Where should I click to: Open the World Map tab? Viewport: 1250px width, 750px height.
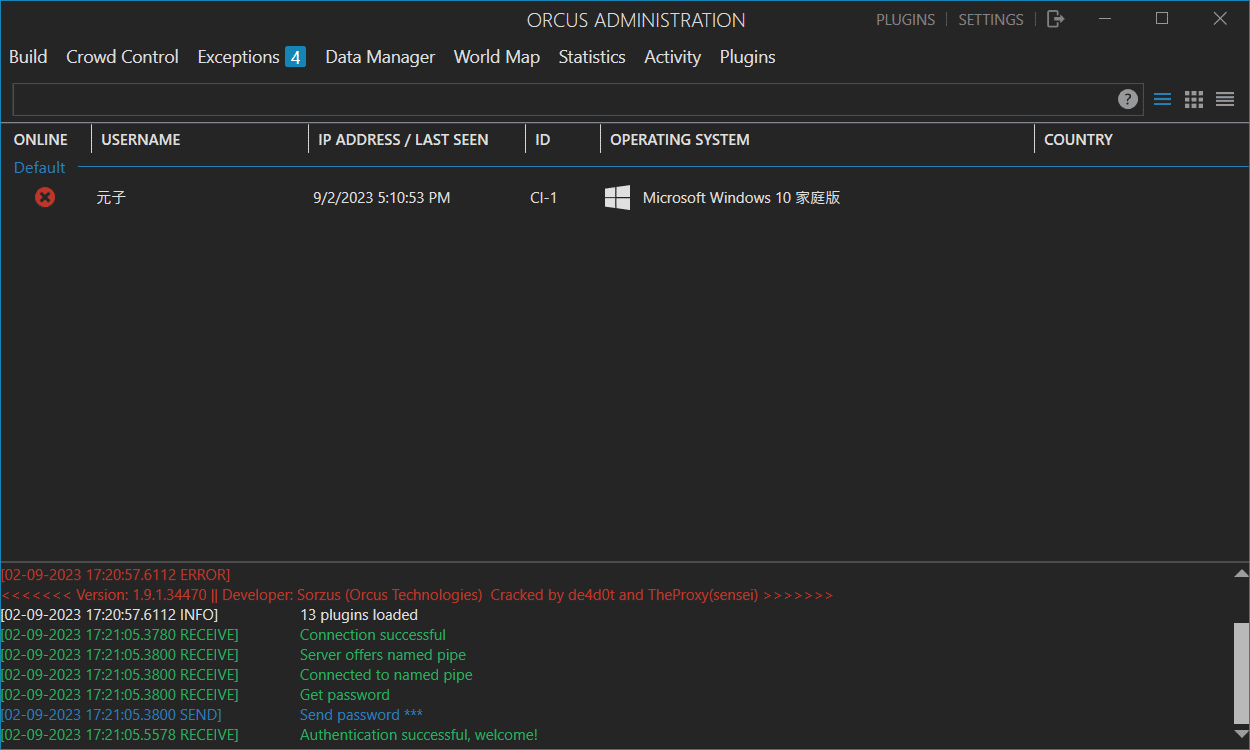pyautogui.click(x=496, y=57)
